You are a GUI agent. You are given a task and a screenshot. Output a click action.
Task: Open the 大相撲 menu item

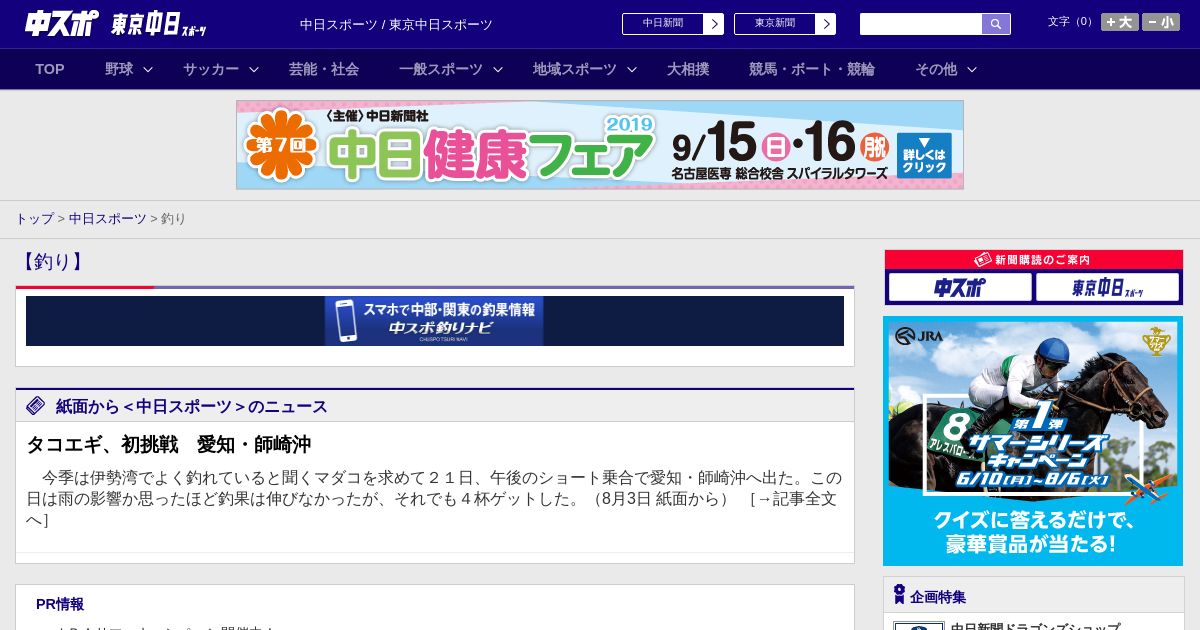[x=688, y=69]
